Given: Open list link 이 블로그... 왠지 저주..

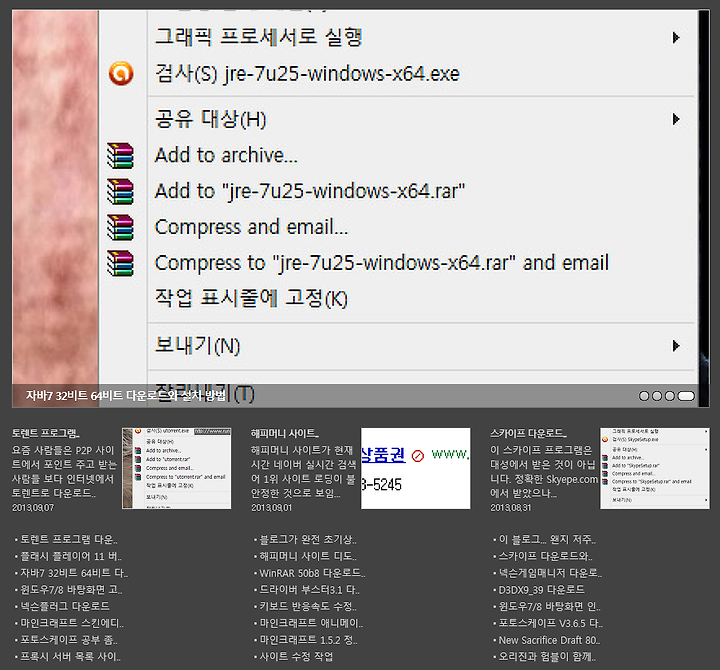Looking at the screenshot, I should point(547,540).
